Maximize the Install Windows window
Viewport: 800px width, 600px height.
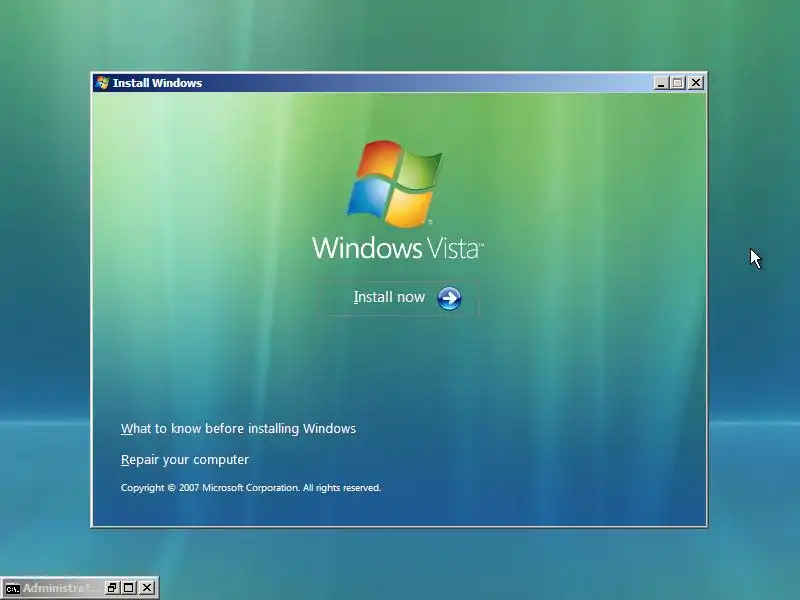coord(678,83)
